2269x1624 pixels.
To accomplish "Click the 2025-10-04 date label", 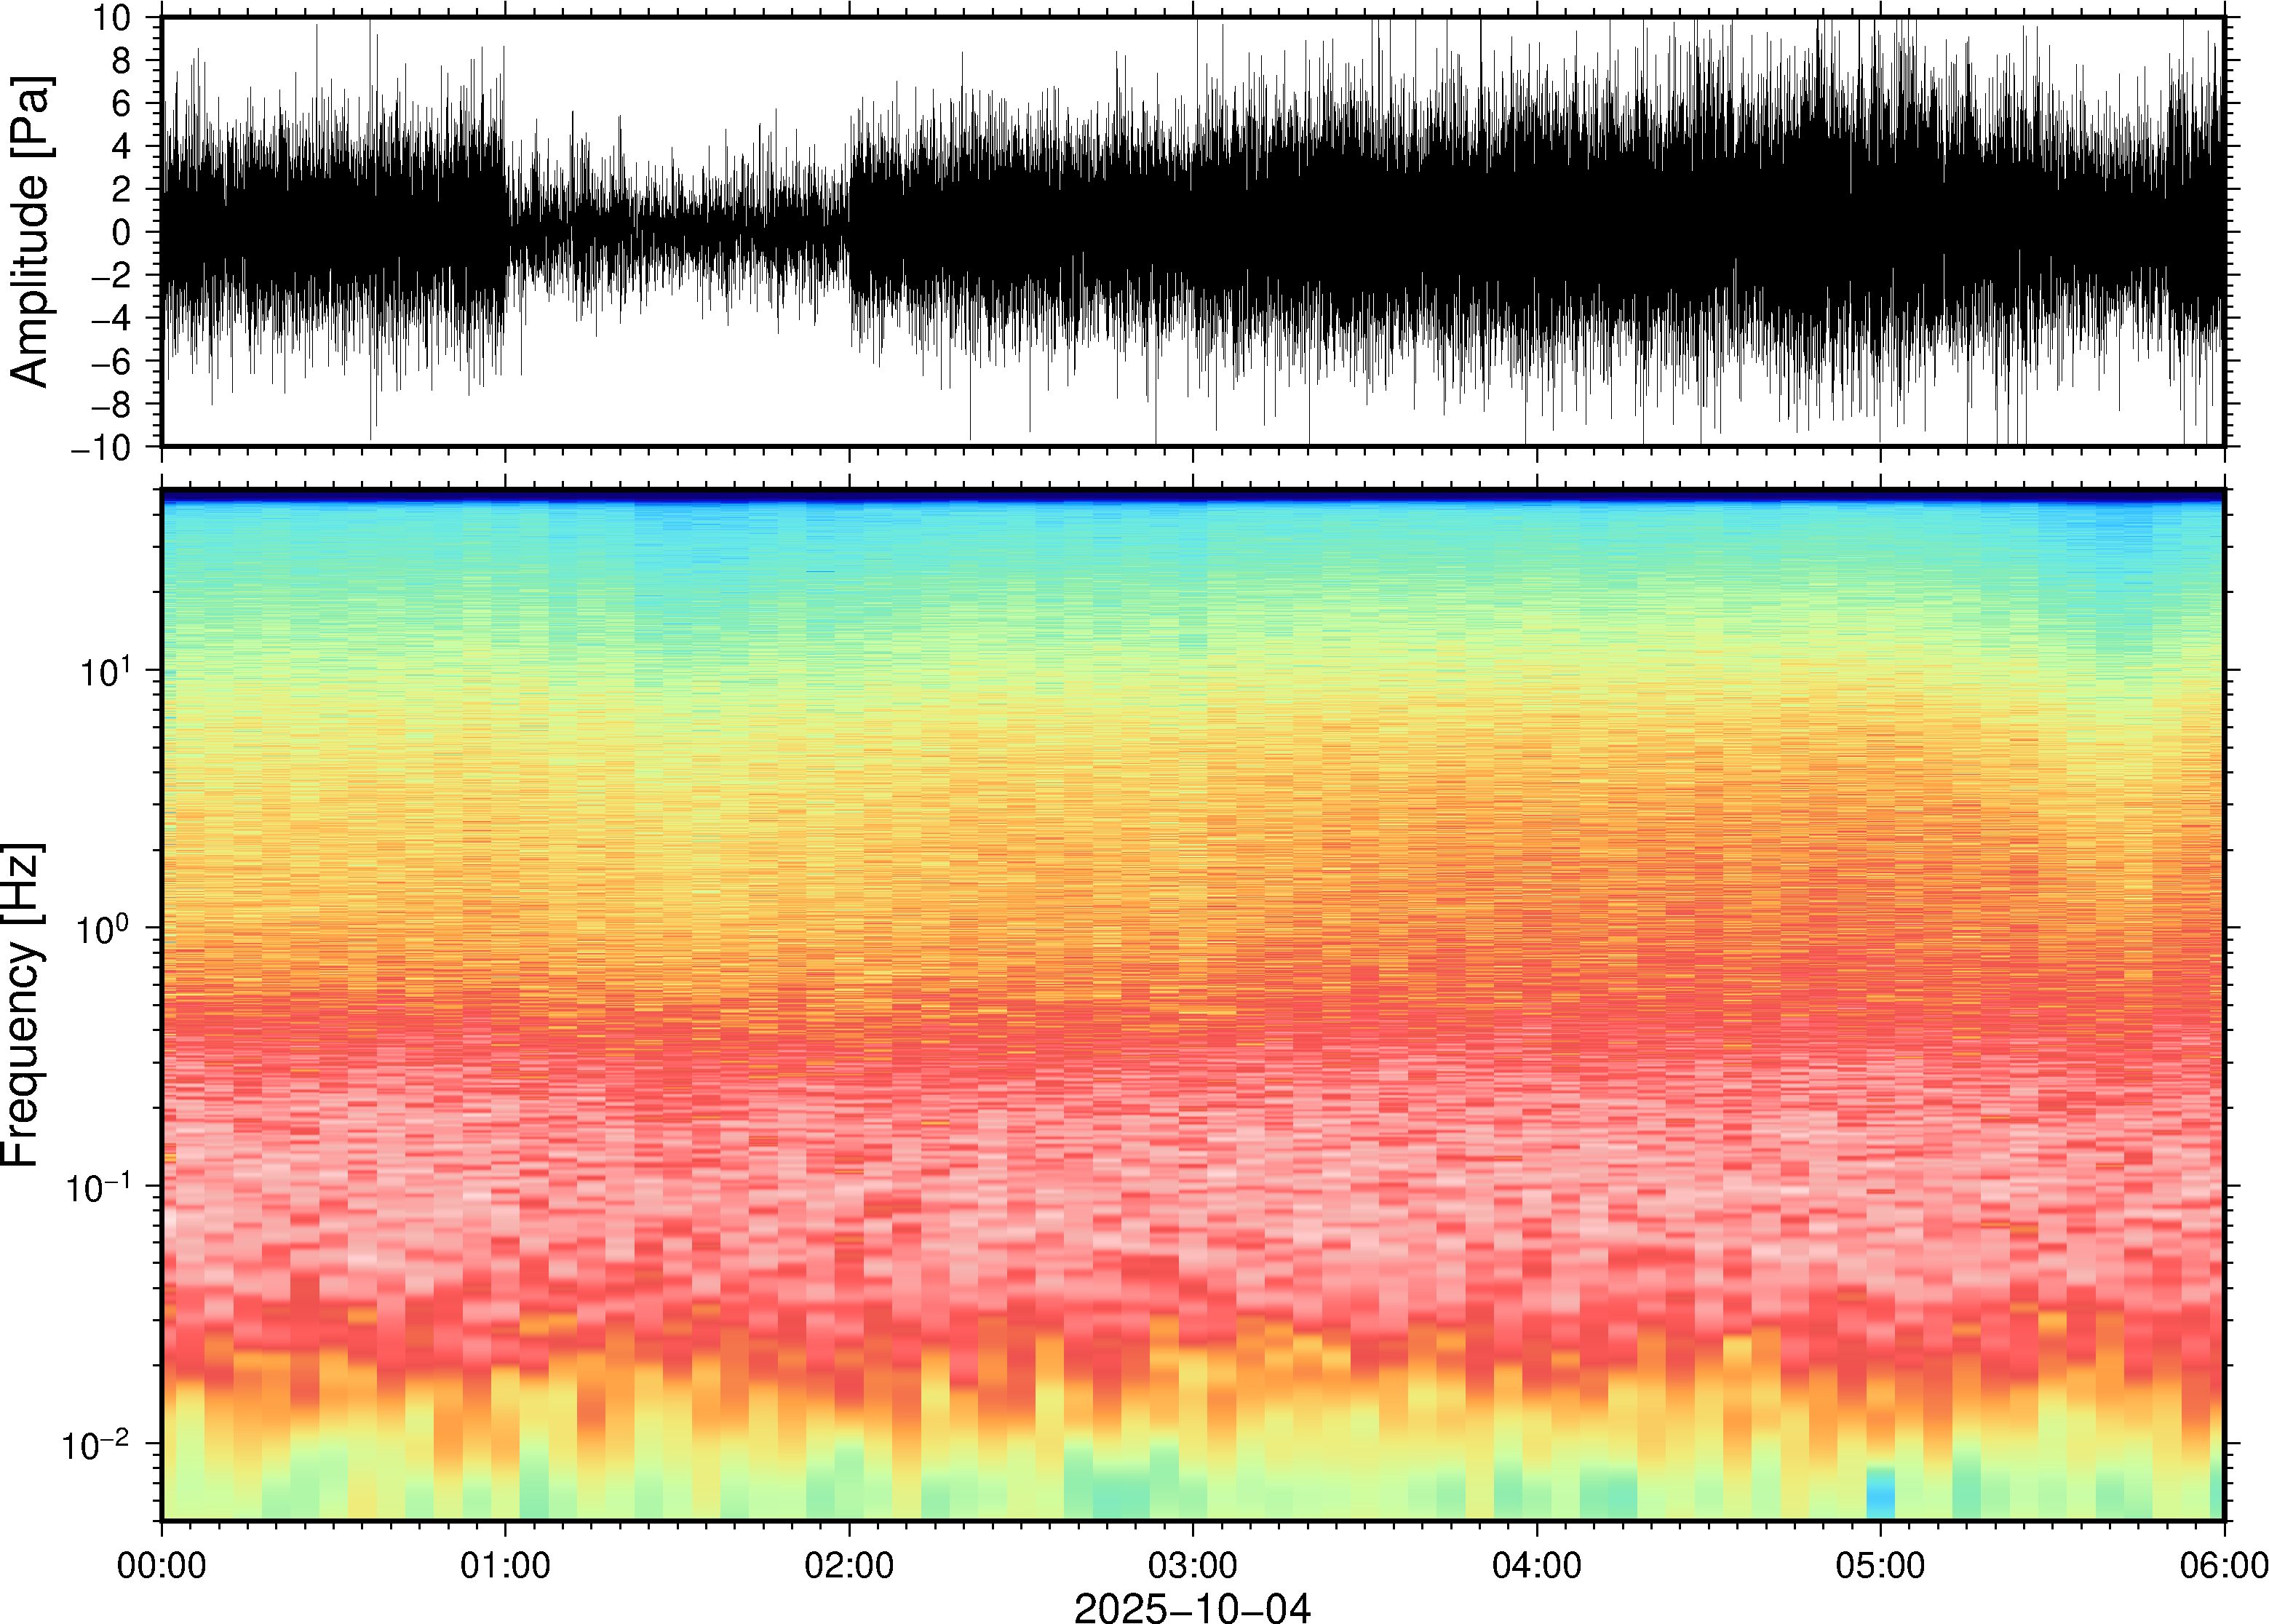I will (1192, 1607).
